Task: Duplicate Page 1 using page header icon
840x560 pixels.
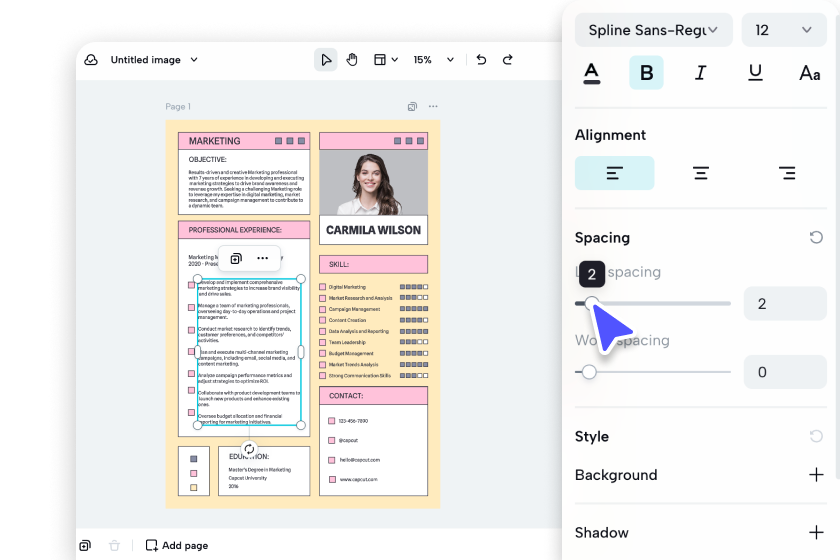Action: click(412, 107)
